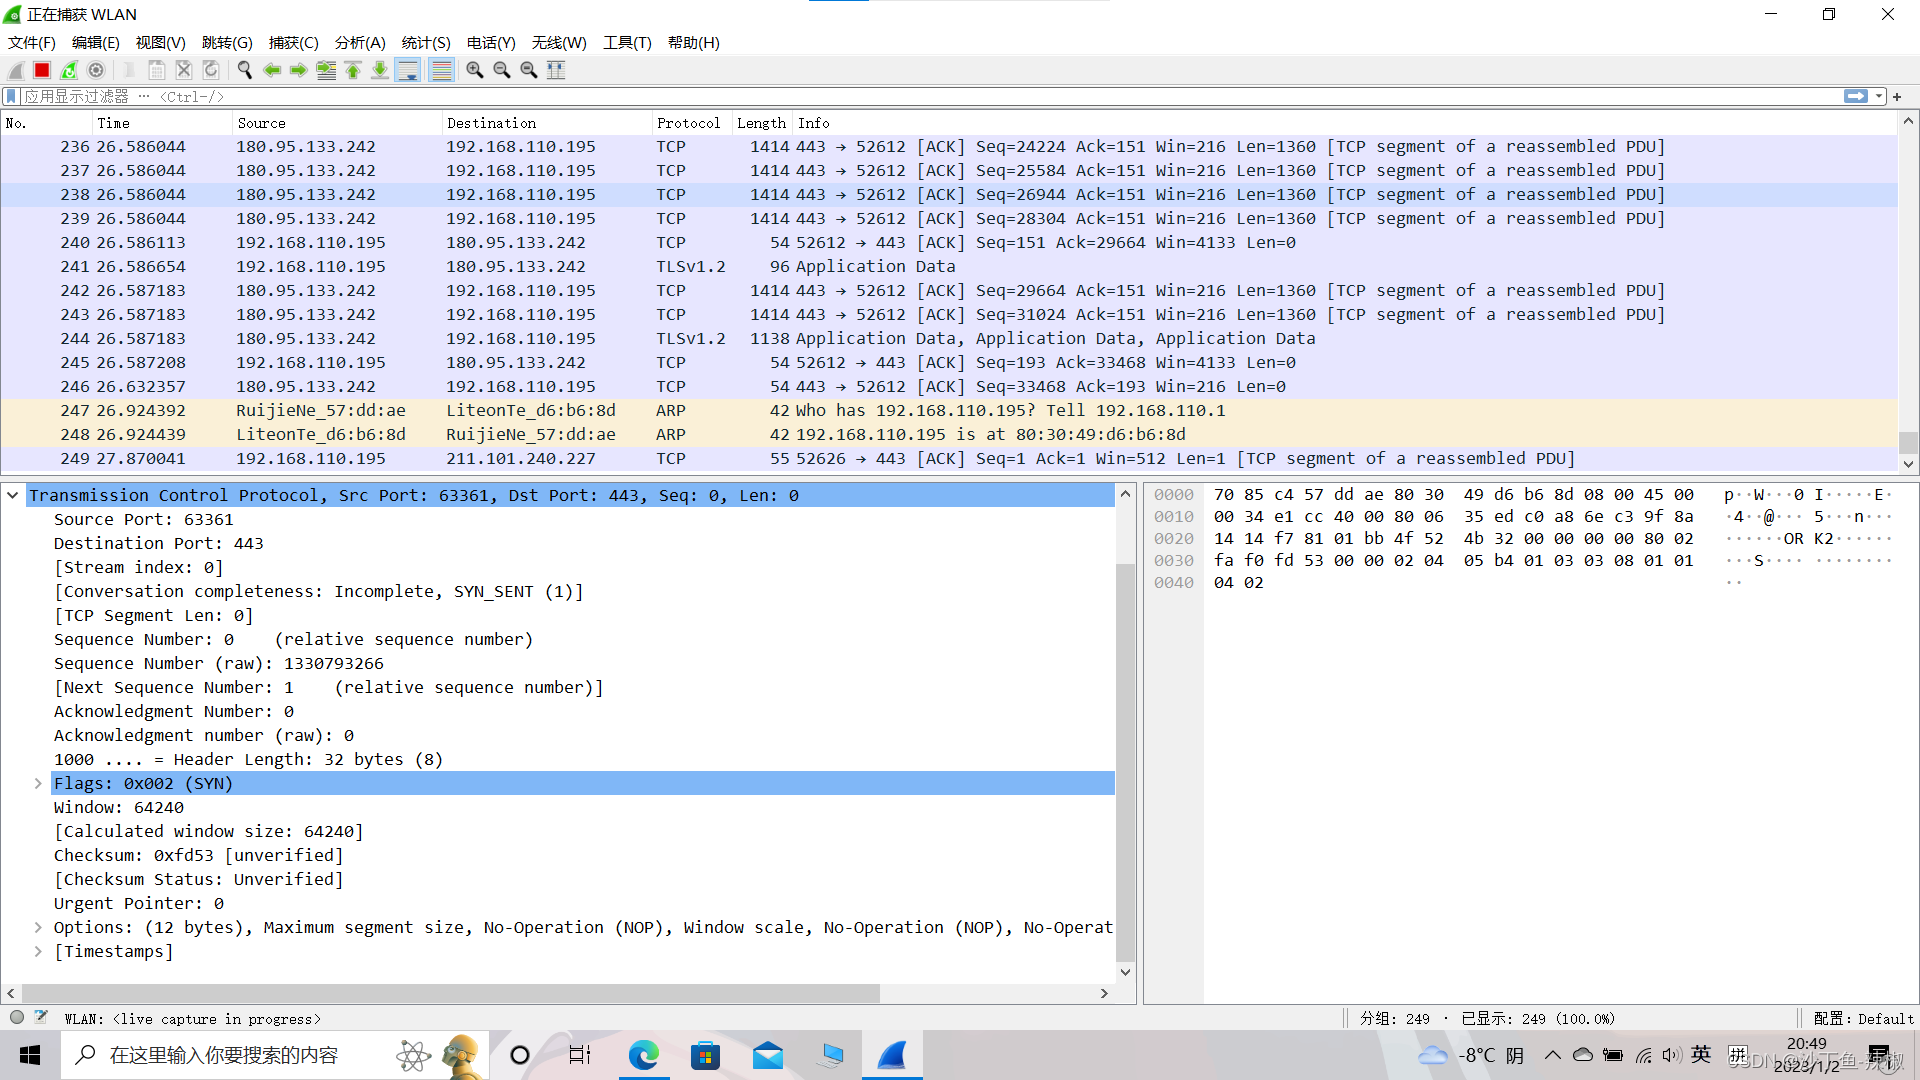The height and width of the screenshot is (1080, 1920).
Task: Apply the display filter with the arrow button
Action: click(1856, 96)
